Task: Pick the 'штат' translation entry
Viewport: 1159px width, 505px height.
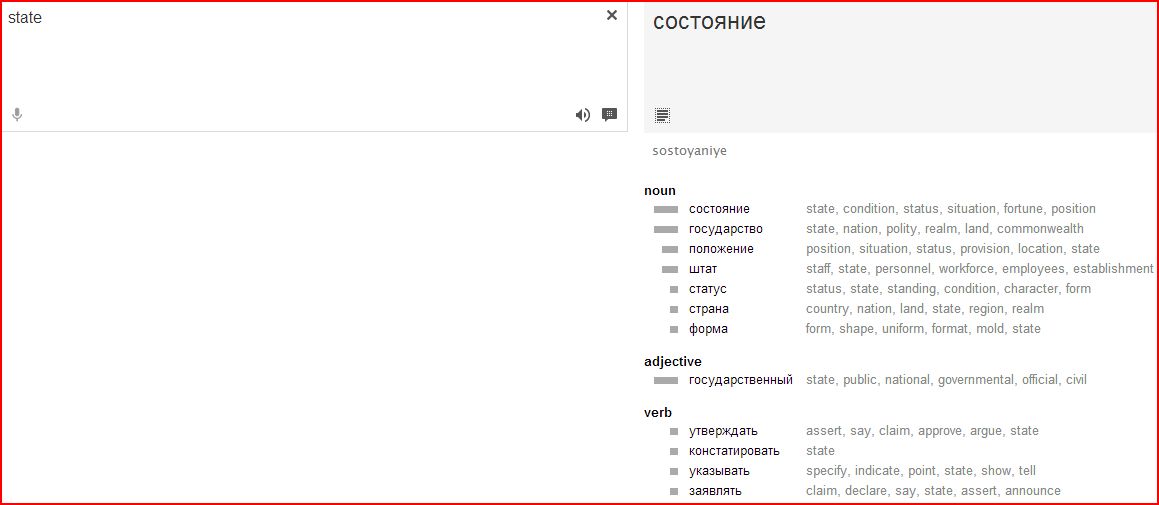Action: tap(703, 269)
